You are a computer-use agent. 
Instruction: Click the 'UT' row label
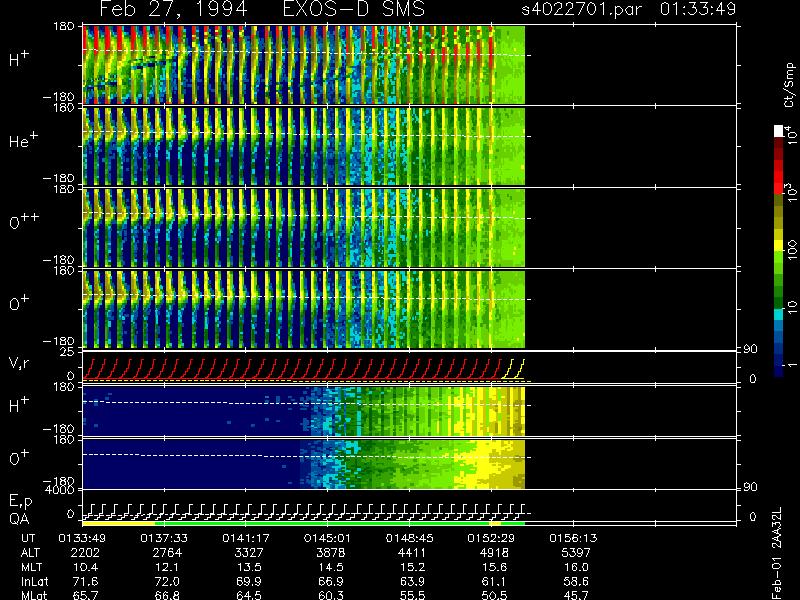click(28, 538)
